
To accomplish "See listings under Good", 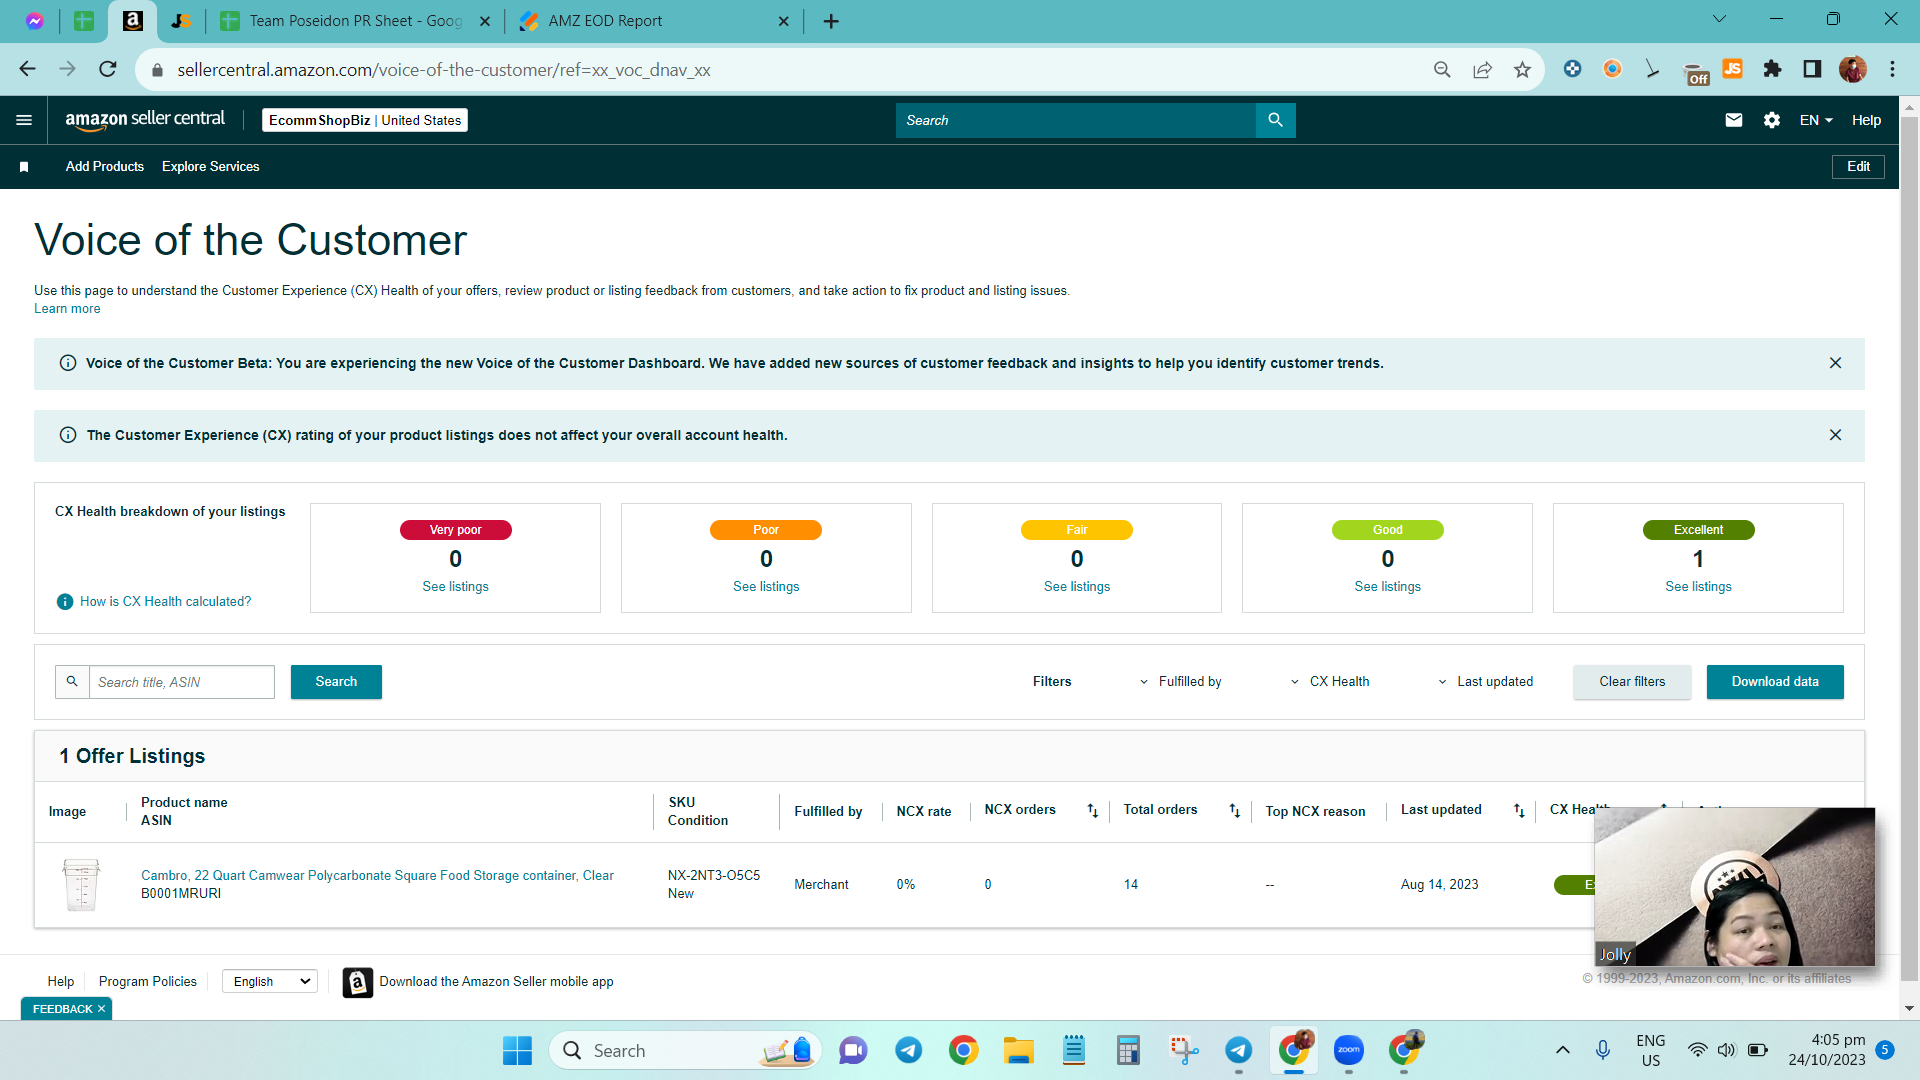I will tap(1387, 587).
